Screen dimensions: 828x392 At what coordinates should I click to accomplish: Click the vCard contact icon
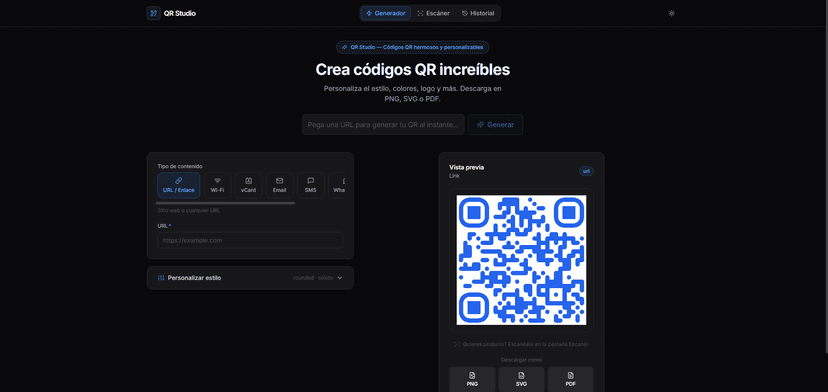(x=248, y=181)
